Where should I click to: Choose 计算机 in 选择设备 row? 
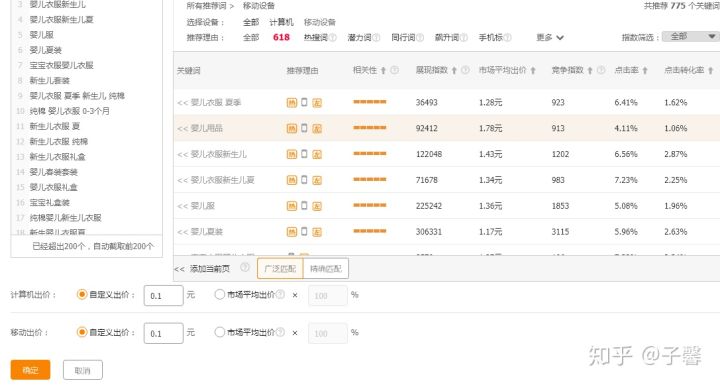pyautogui.click(x=281, y=22)
